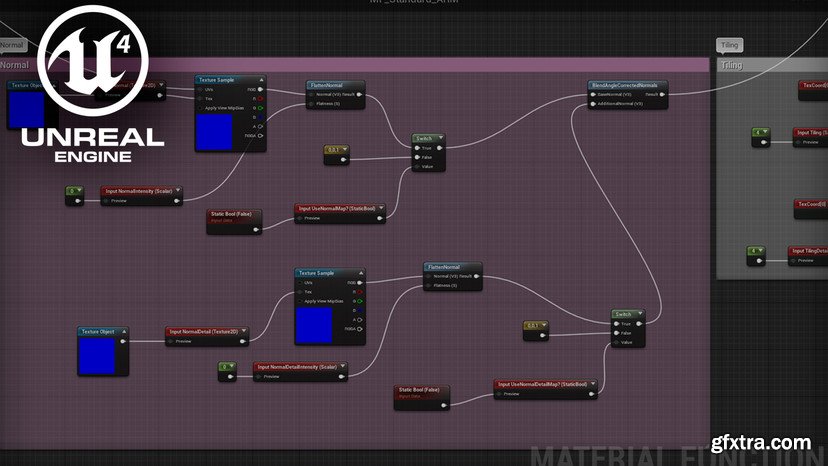Click the Flatness input pin on upper FlattenNormal

click(x=312, y=103)
